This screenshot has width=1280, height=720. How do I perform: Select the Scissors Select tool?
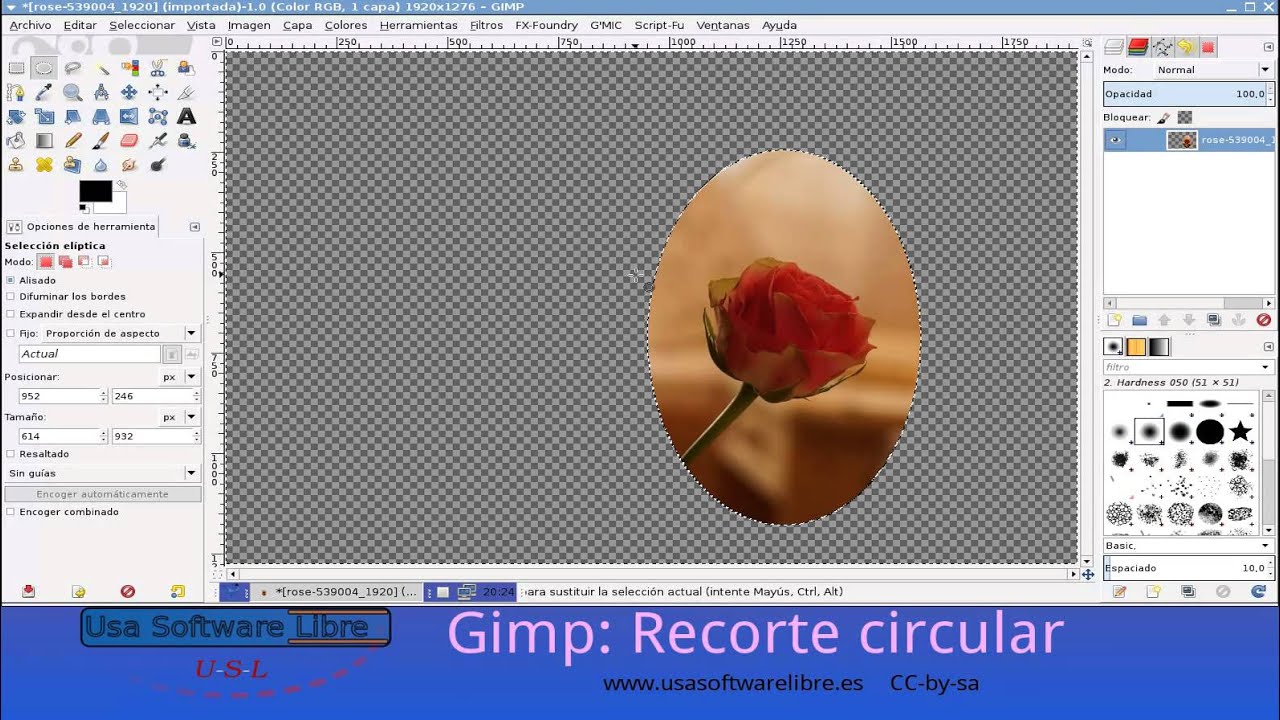(158, 68)
